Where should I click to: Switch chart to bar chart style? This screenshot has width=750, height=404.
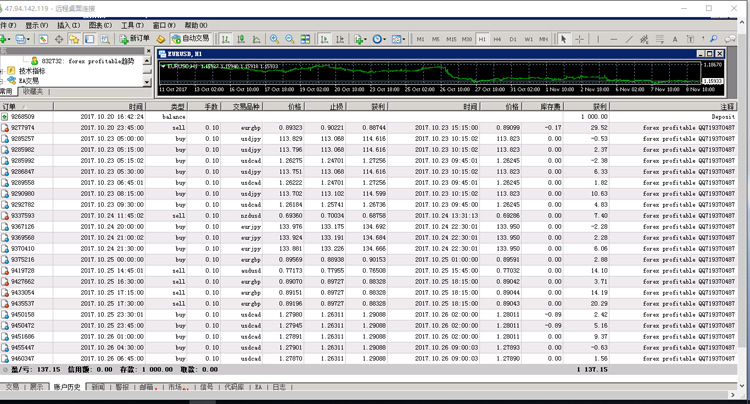coord(226,39)
